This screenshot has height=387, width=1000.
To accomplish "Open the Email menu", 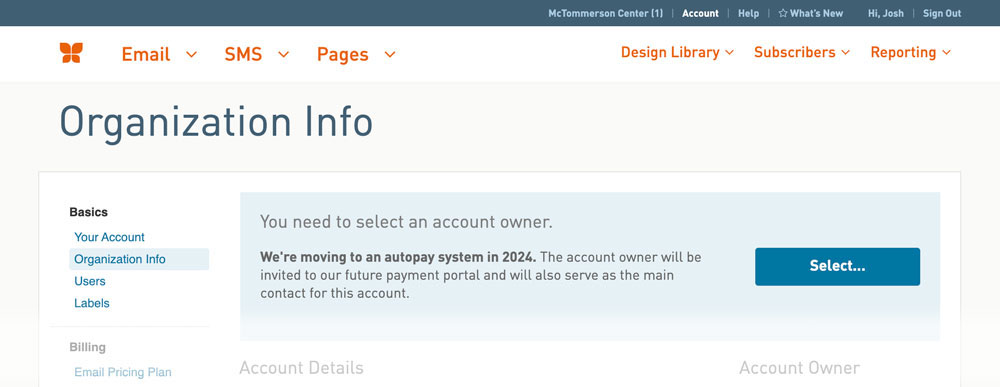I will tap(146, 54).
